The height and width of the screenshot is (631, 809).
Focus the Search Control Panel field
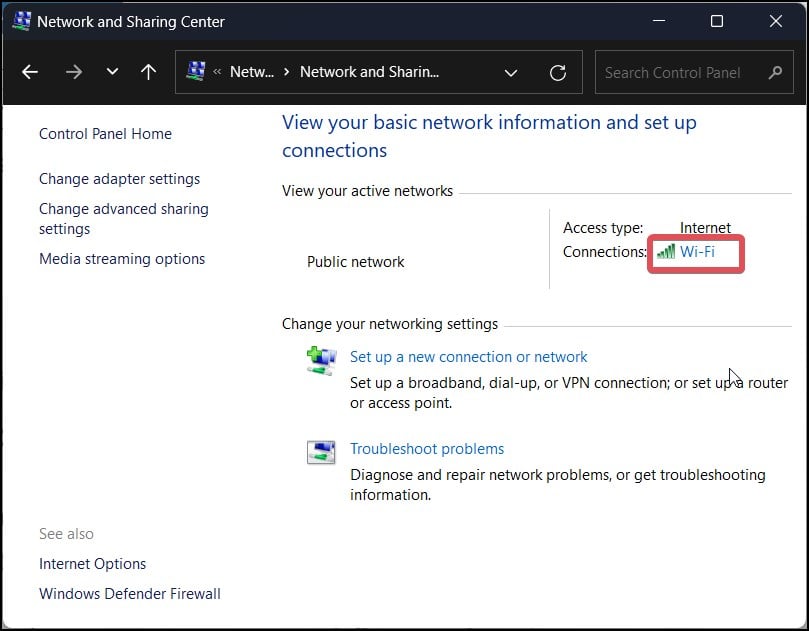(680, 72)
